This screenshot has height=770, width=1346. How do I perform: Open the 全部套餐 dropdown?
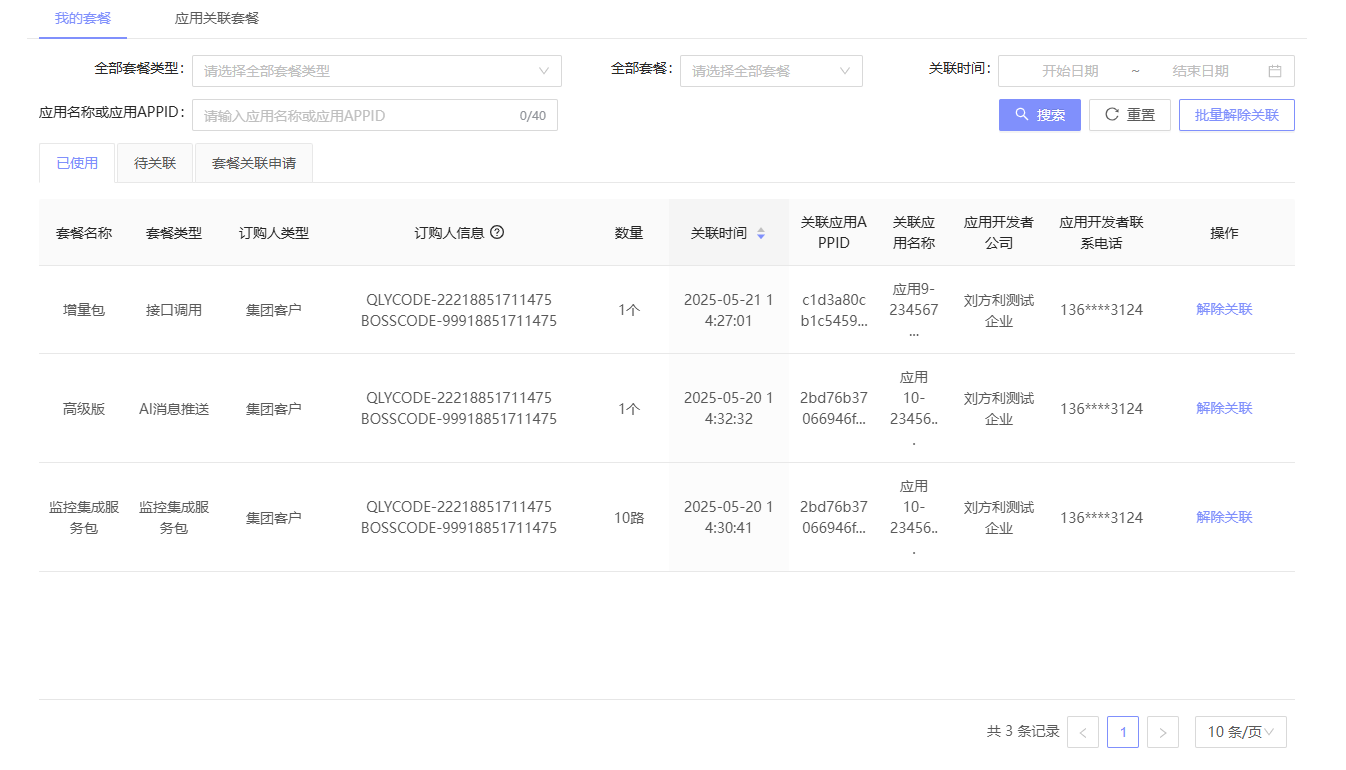[x=771, y=71]
